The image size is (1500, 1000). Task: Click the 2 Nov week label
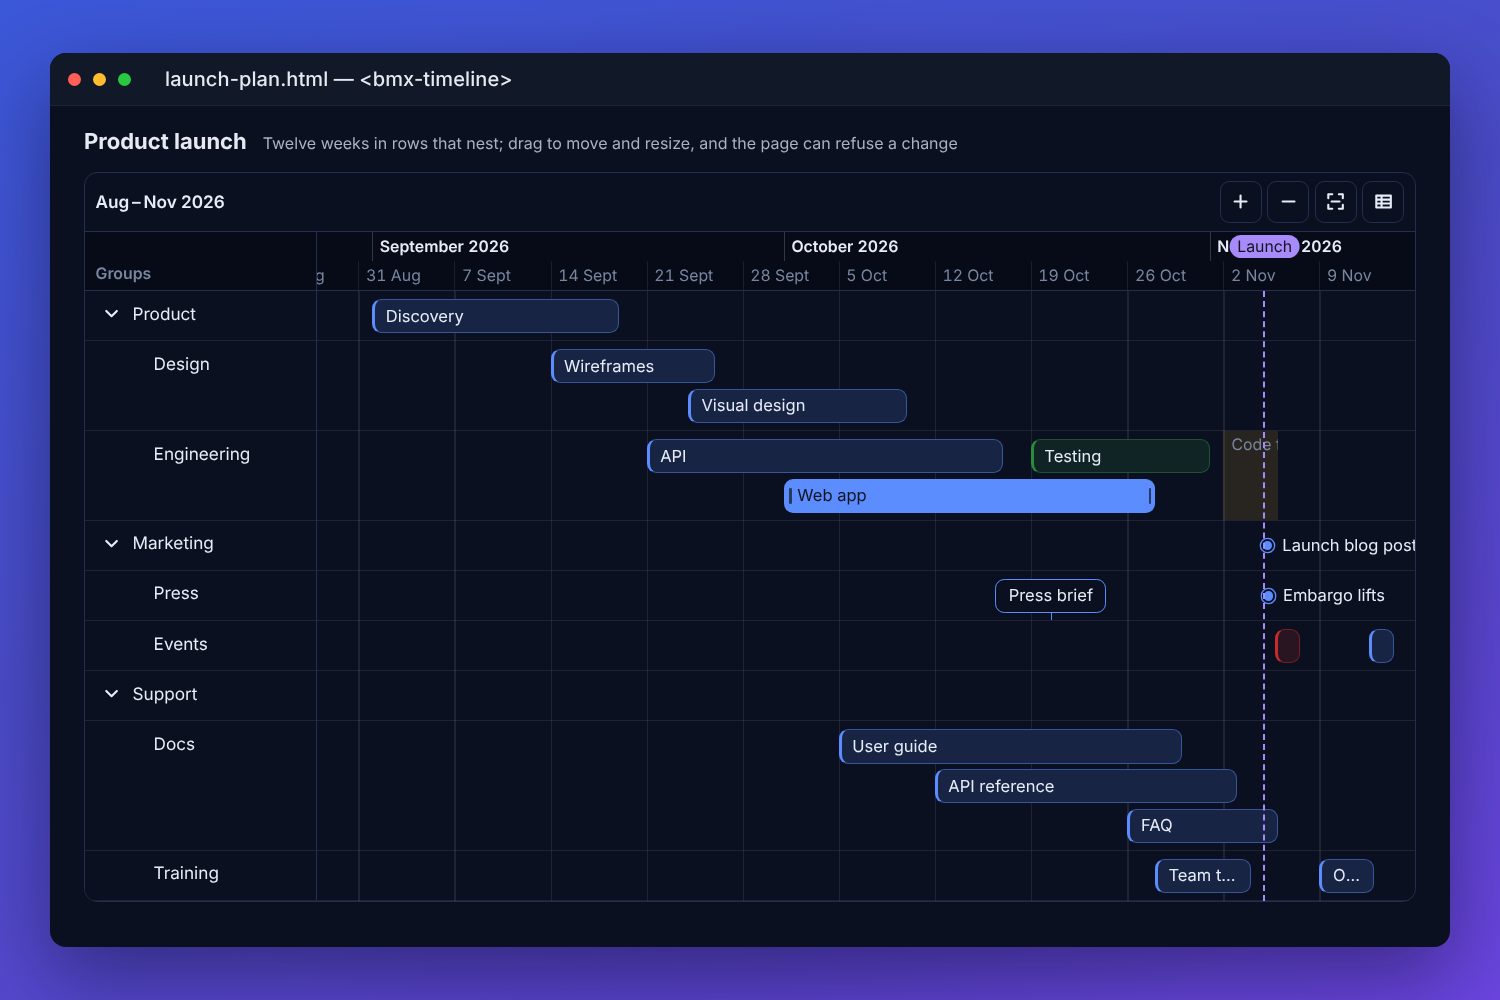point(1253,275)
